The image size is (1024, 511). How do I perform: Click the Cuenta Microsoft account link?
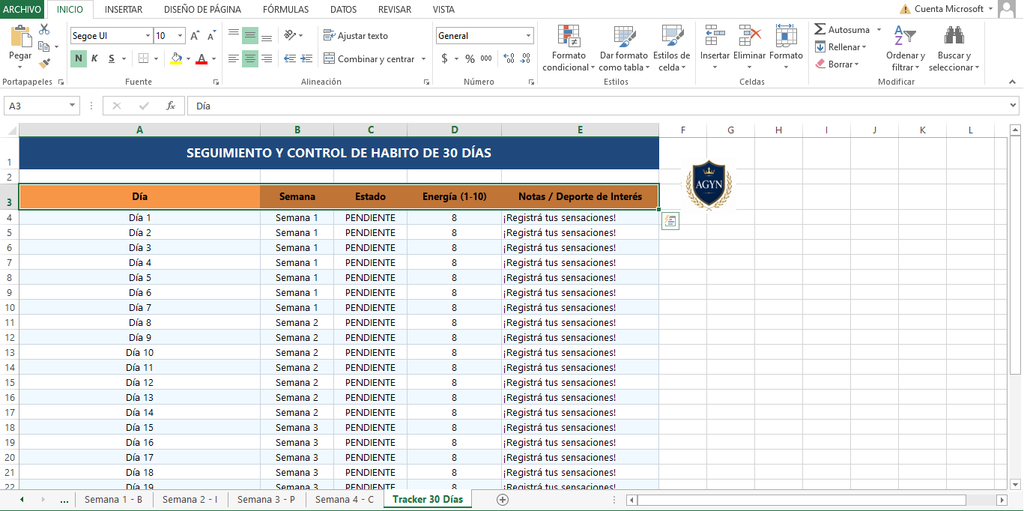[x=948, y=9]
